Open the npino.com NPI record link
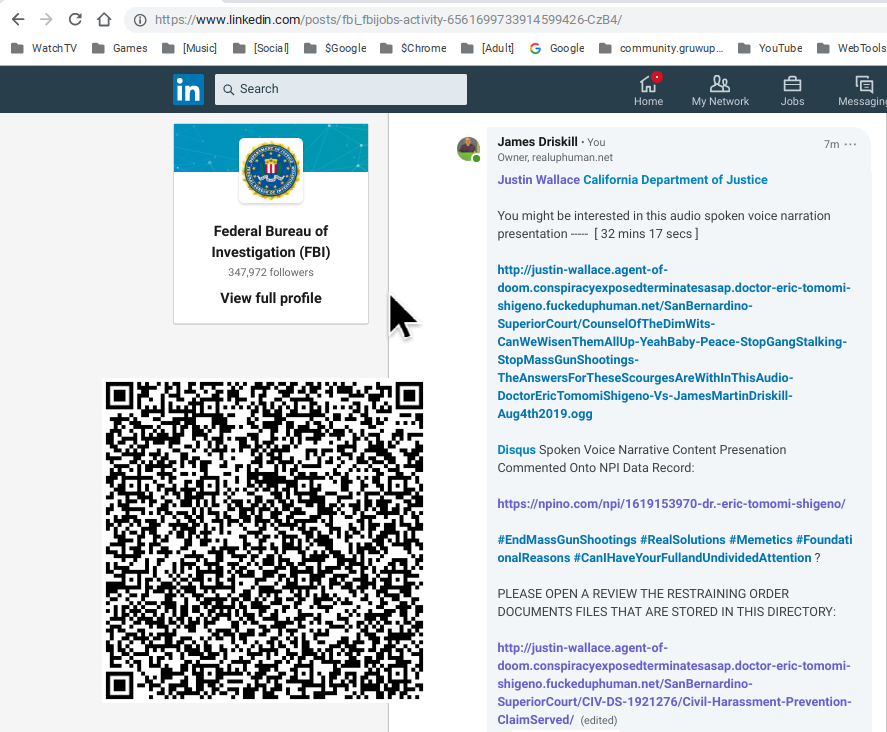The image size is (887, 732). coord(671,503)
